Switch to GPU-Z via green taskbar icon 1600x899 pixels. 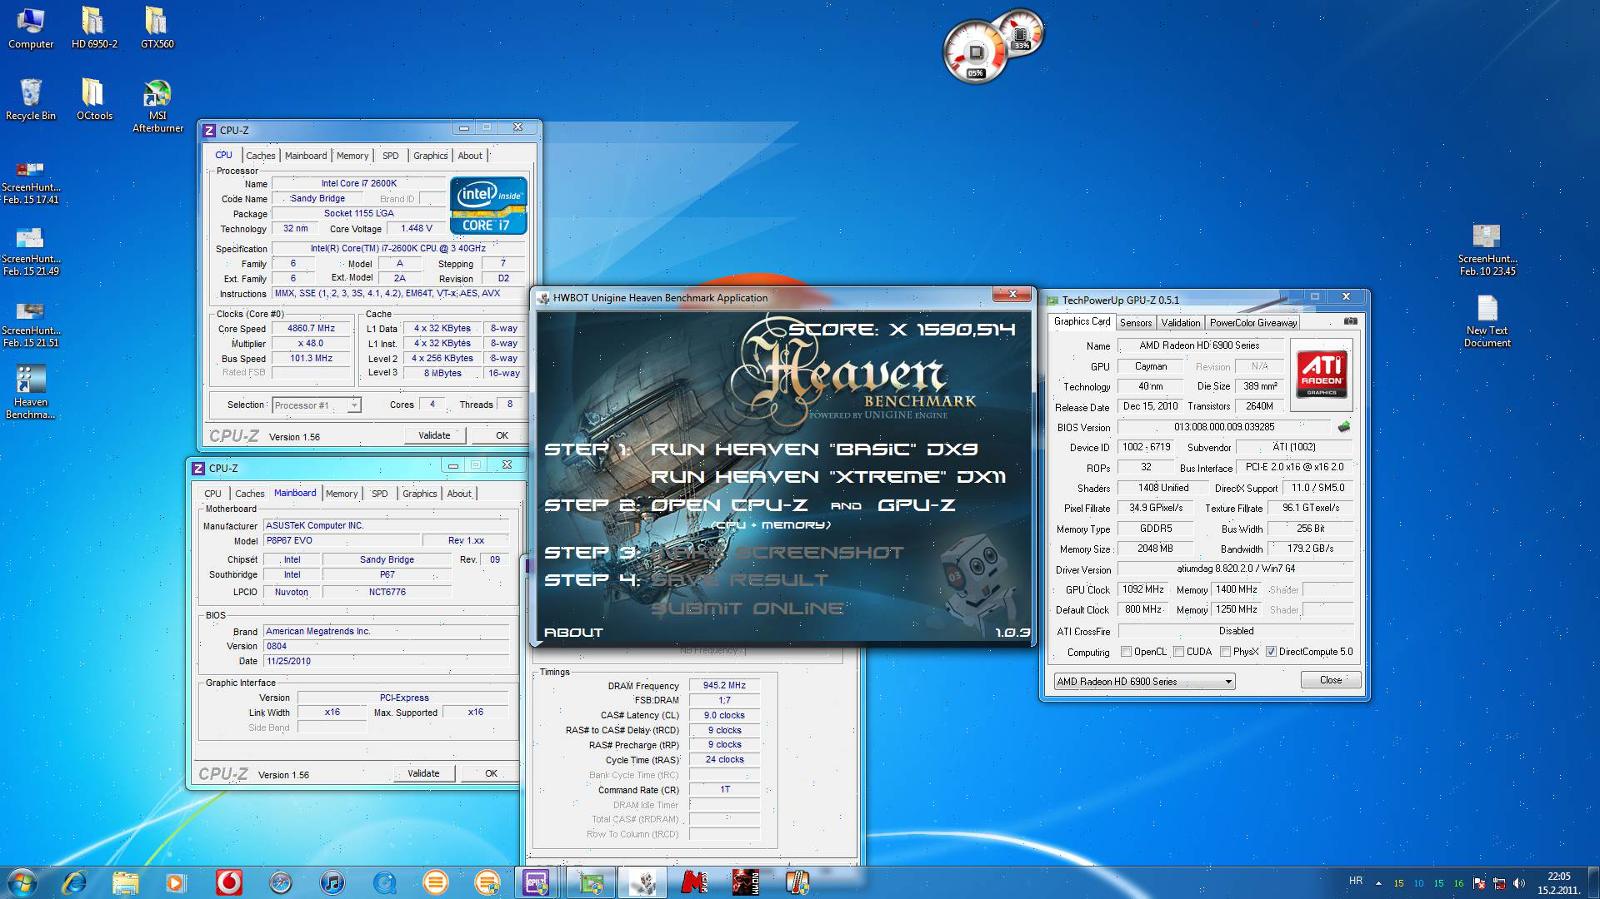590,882
